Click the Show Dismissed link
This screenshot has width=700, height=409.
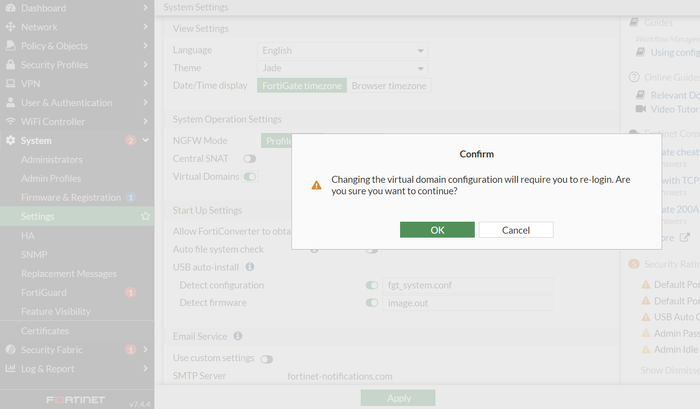(670, 370)
